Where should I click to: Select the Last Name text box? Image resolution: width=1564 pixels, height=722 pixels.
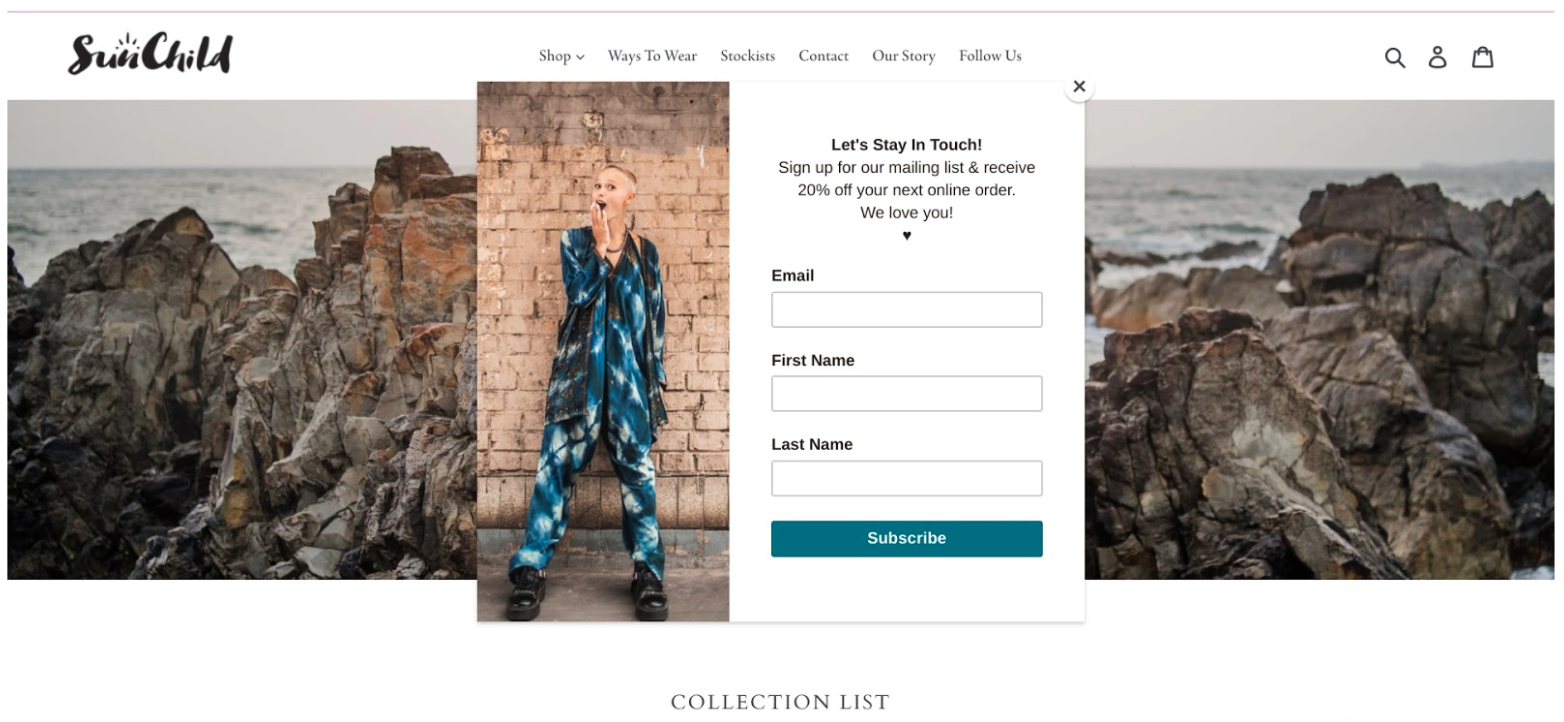[x=906, y=478]
